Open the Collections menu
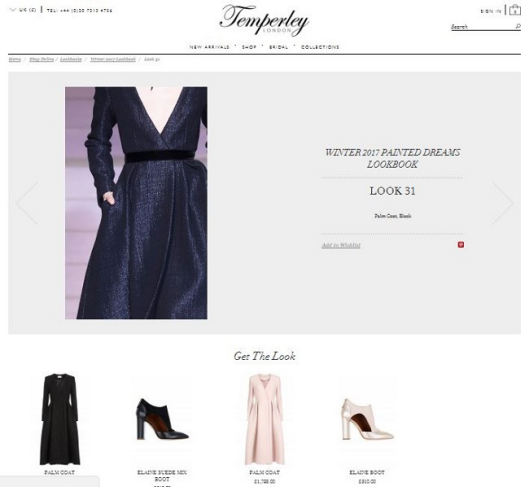Image resolution: width=530 pixels, height=487 pixels. coord(320,47)
